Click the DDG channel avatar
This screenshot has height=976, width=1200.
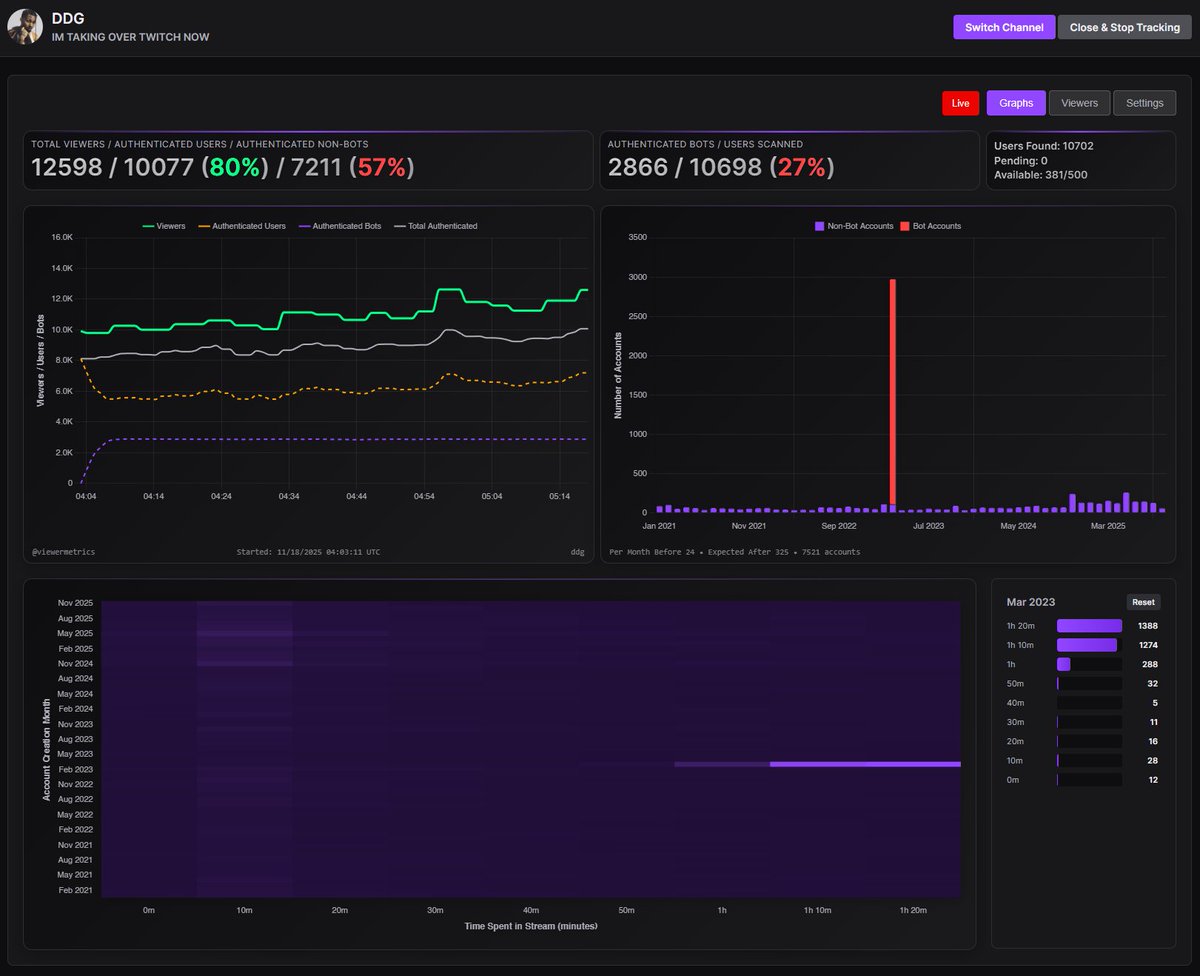point(24,26)
